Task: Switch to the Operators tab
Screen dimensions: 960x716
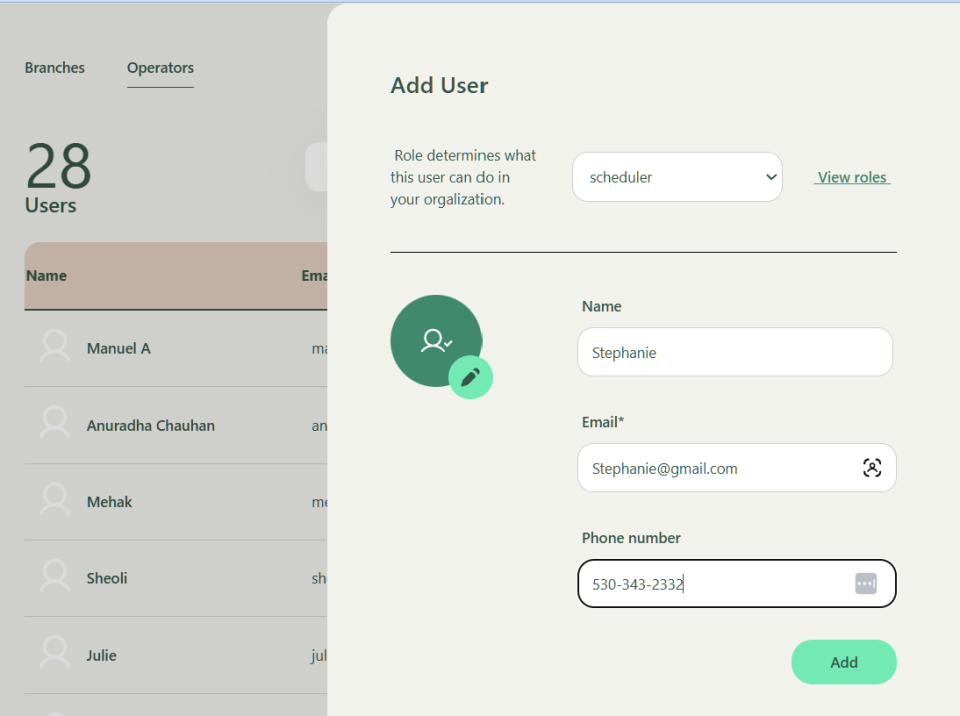Action: click(x=160, y=68)
